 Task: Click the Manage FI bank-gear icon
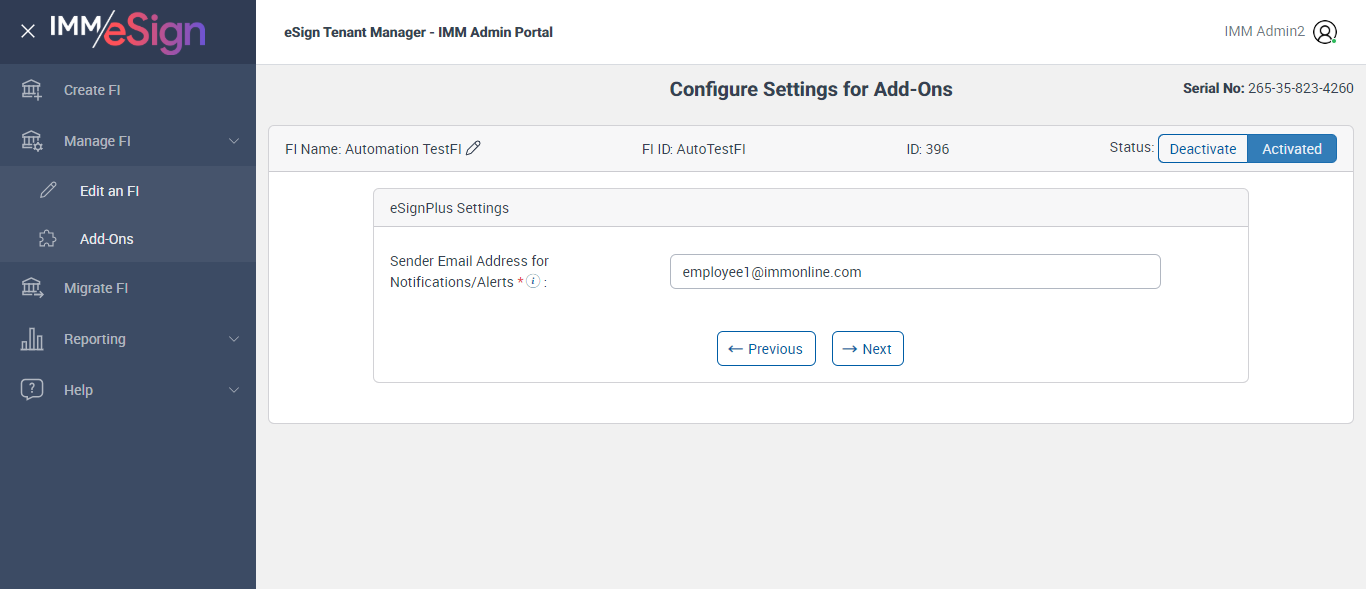click(32, 141)
